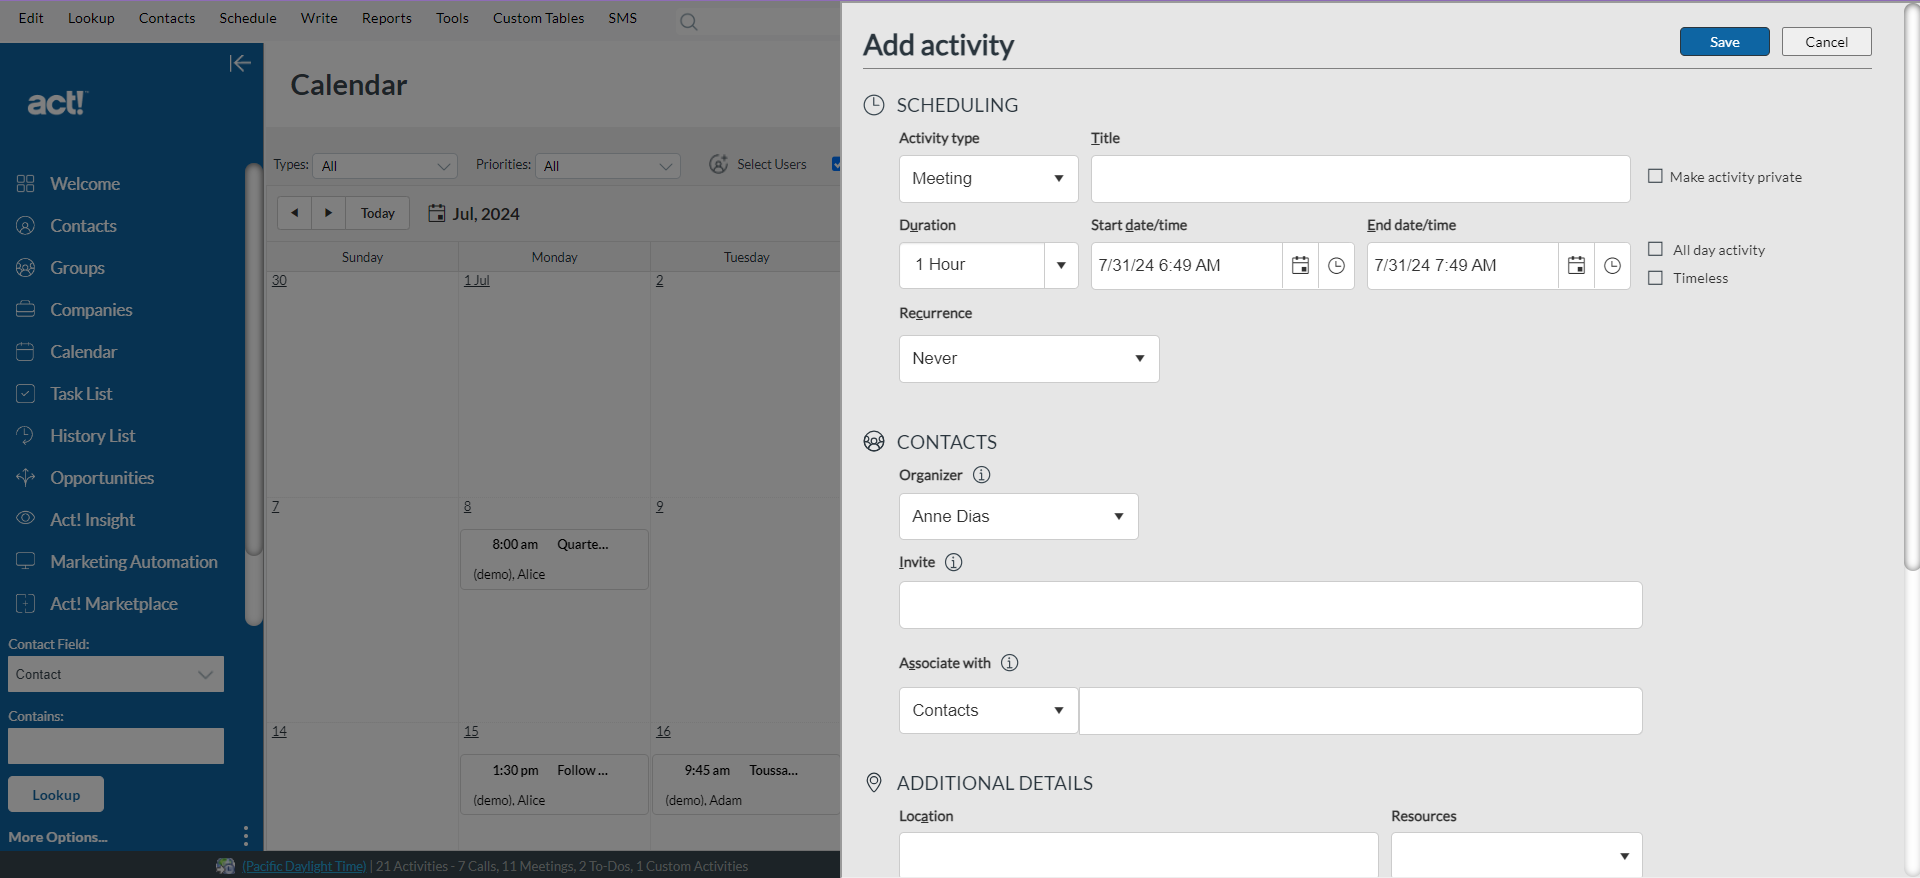Screen dimensions: 1920x878
Task: Click into the Title text field
Action: coord(1360,179)
